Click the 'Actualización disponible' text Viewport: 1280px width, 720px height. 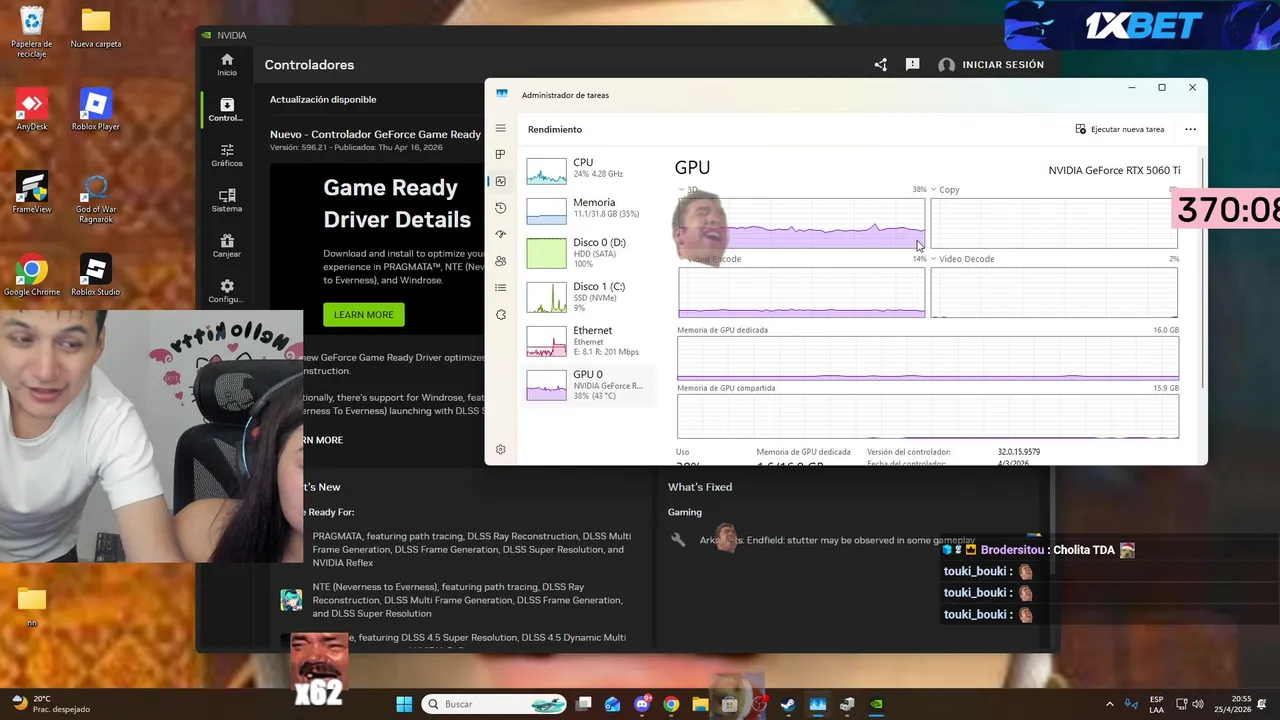coord(323,99)
